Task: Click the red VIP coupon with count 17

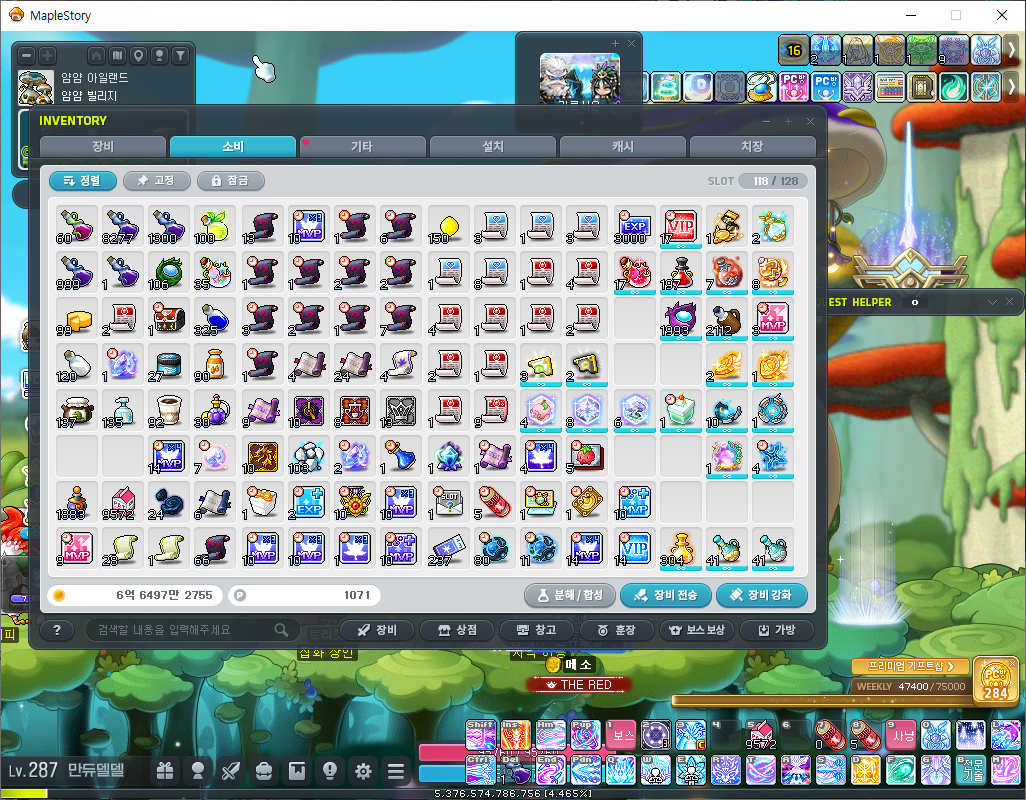Action: 680,226
